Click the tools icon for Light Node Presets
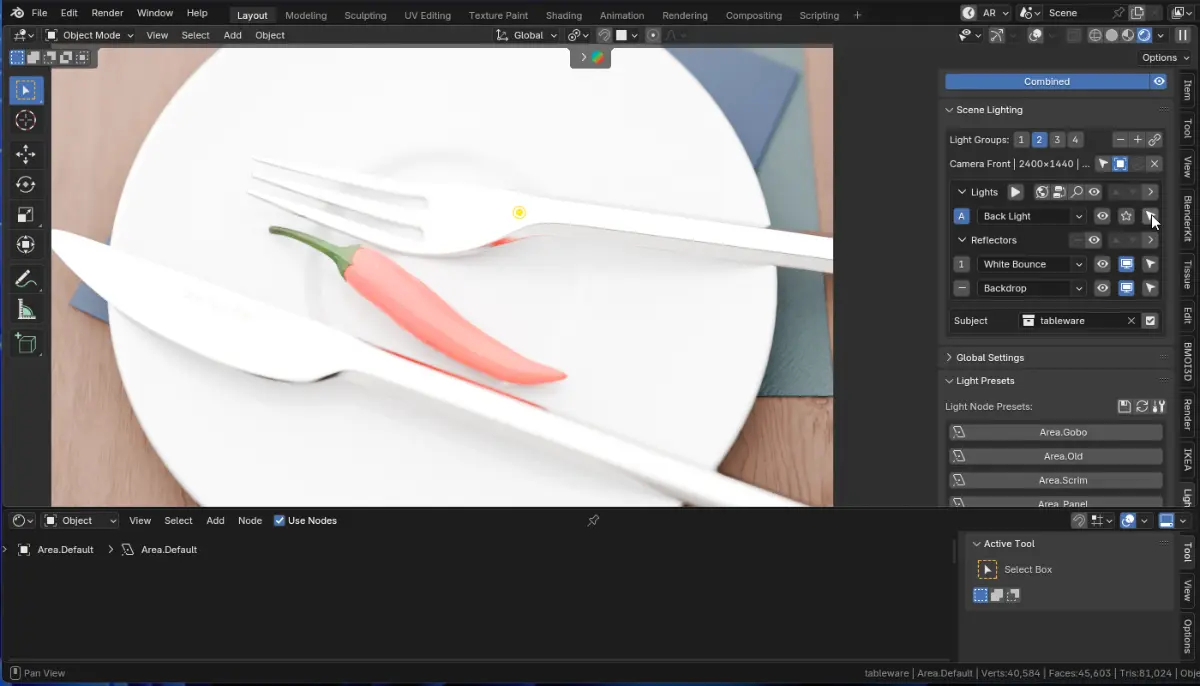1200x686 pixels. [1158, 406]
